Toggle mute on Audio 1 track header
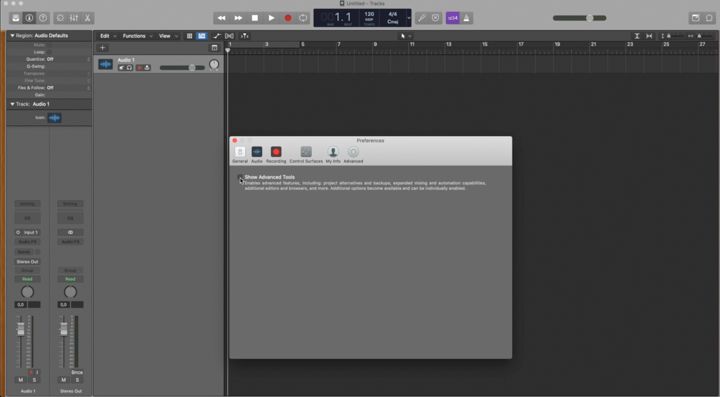Image resolution: width=720 pixels, height=397 pixels. [122, 68]
